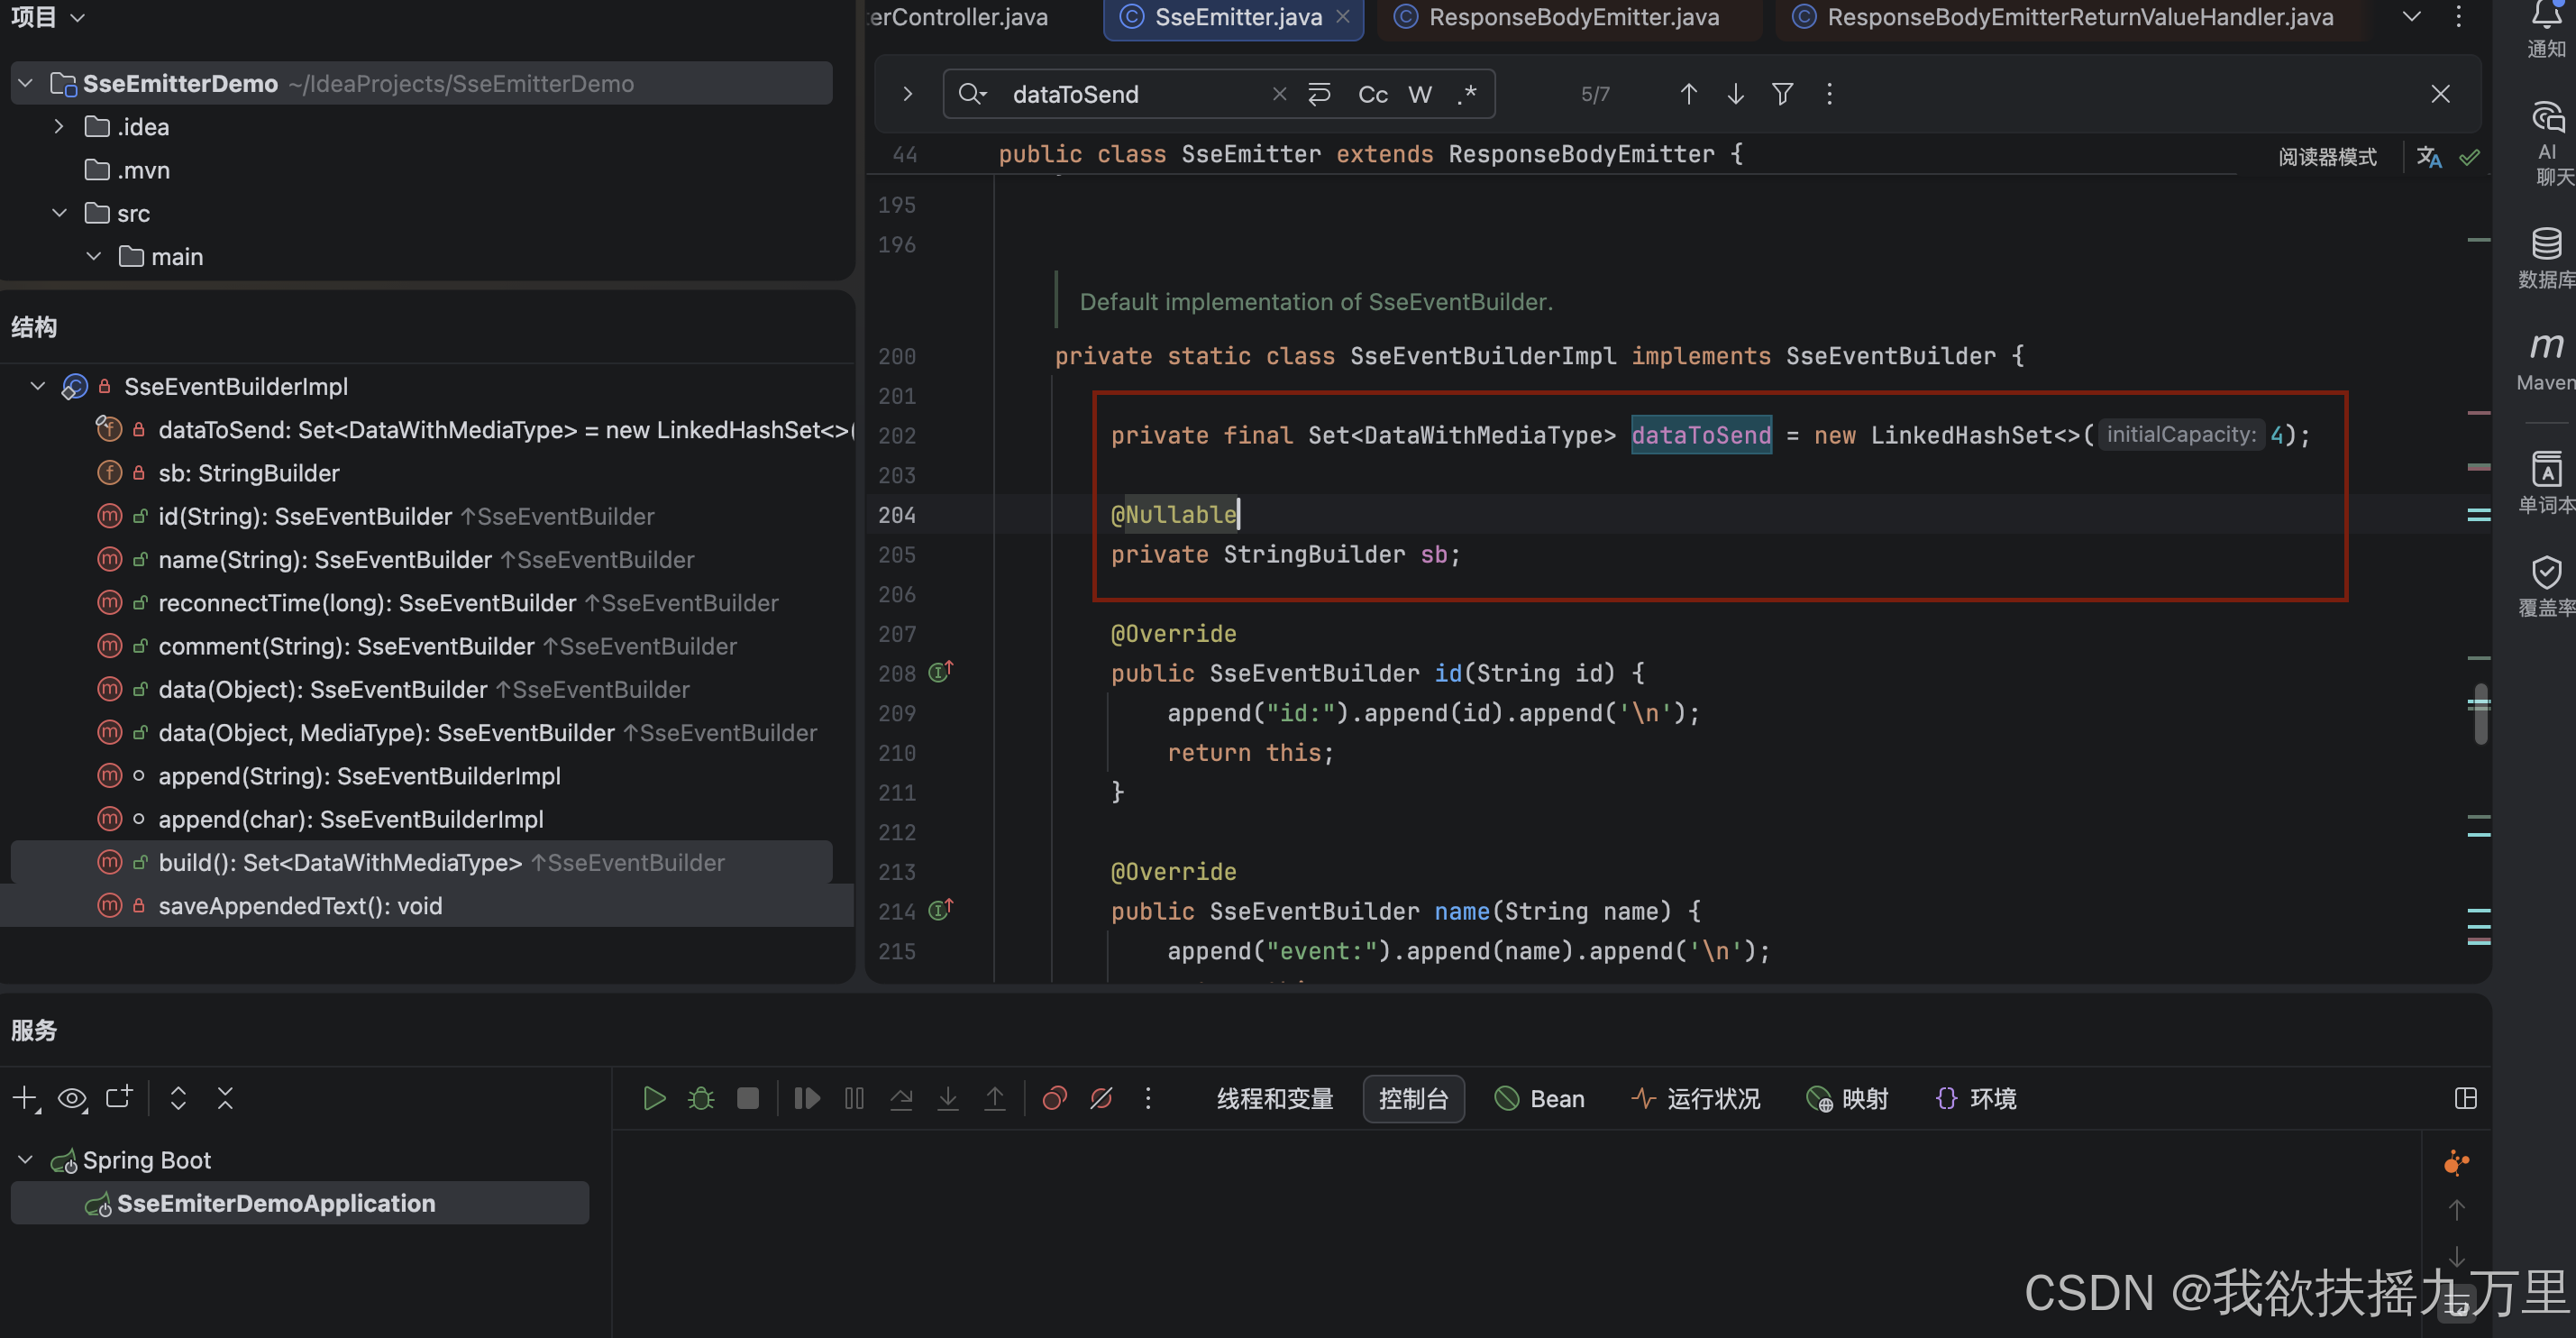This screenshot has height=1338, width=2576.
Task: Toggle new line in search field
Action: tap(1319, 94)
